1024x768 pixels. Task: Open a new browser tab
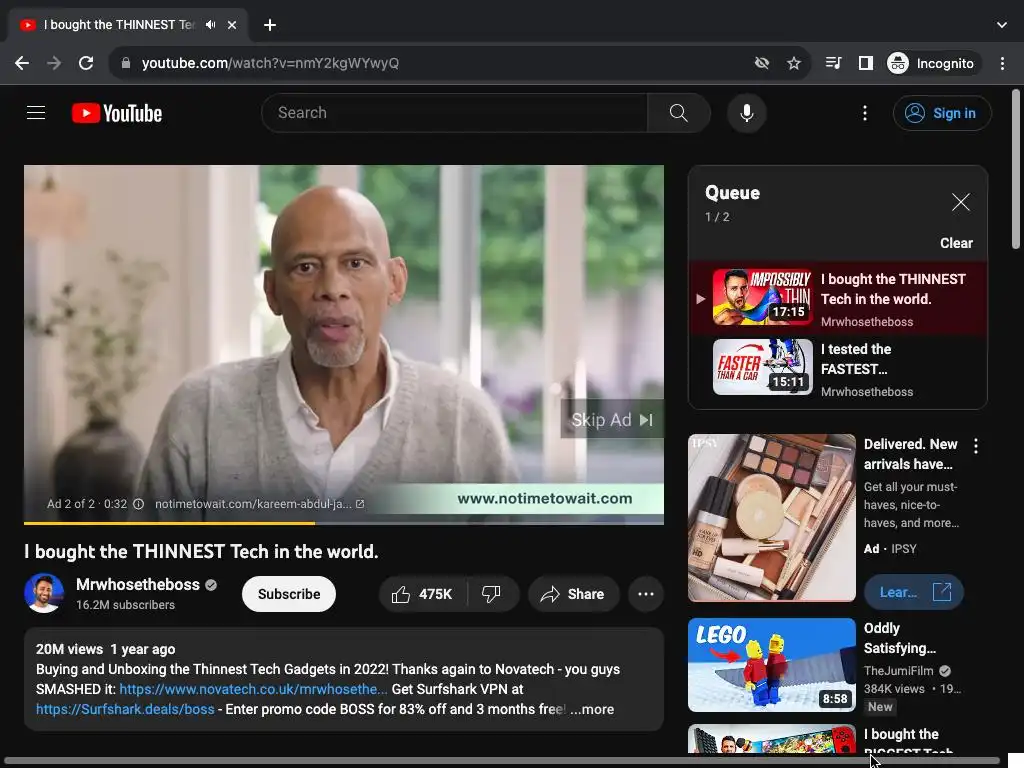[x=270, y=25]
